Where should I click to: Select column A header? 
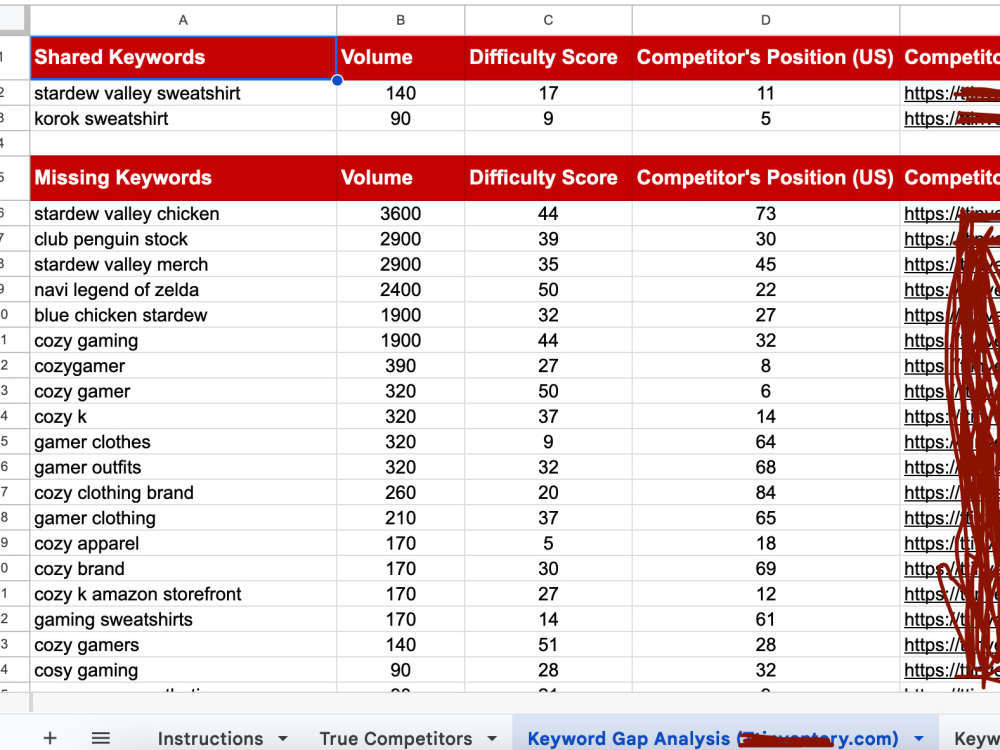click(x=183, y=20)
